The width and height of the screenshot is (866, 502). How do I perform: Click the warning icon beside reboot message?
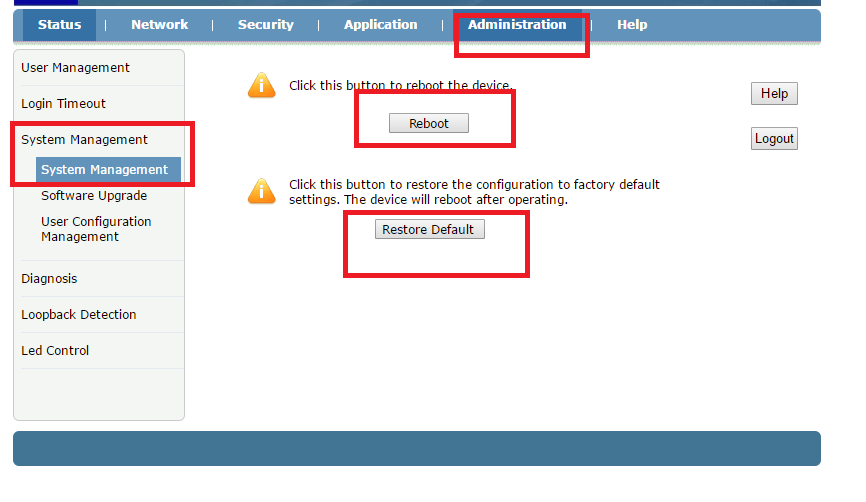[261, 86]
